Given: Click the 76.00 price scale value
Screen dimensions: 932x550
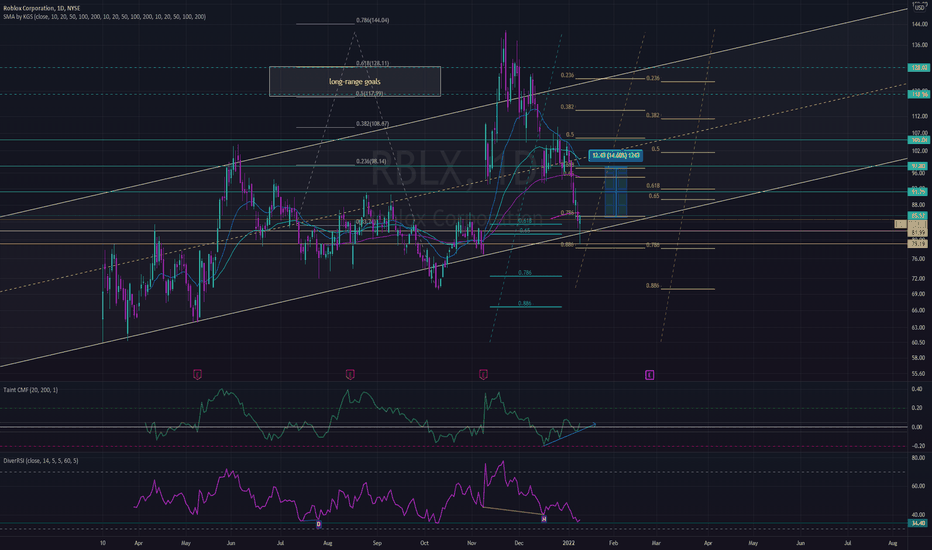Looking at the screenshot, I should (x=919, y=259).
